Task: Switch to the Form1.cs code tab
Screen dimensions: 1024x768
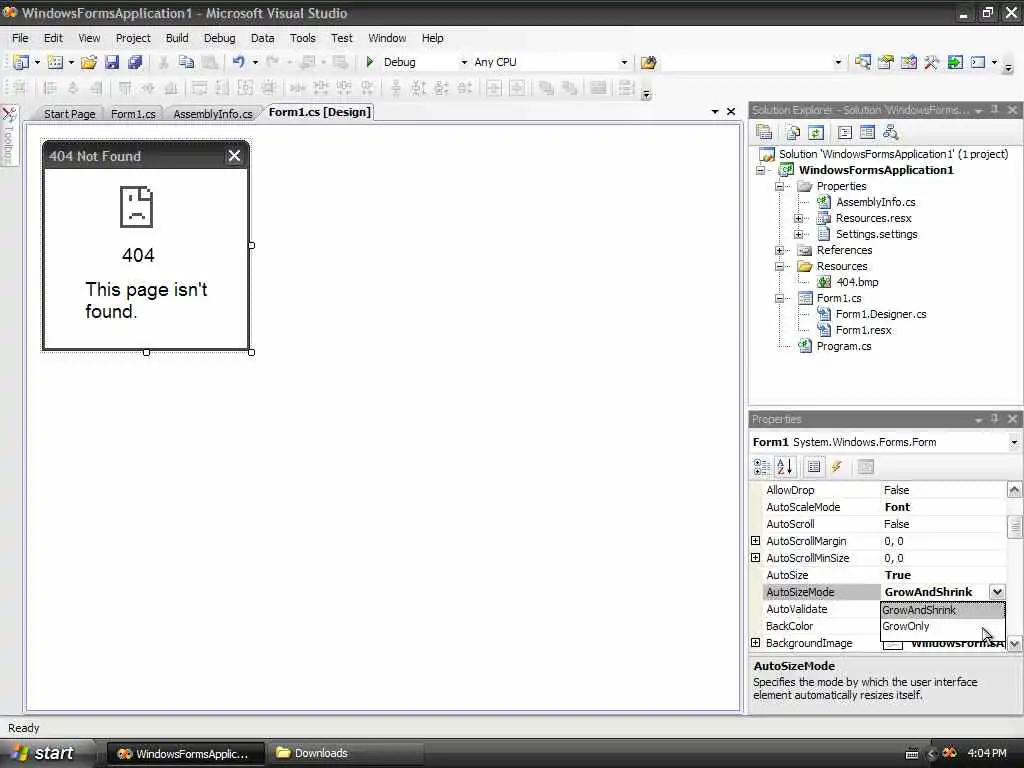Action: [x=133, y=114]
